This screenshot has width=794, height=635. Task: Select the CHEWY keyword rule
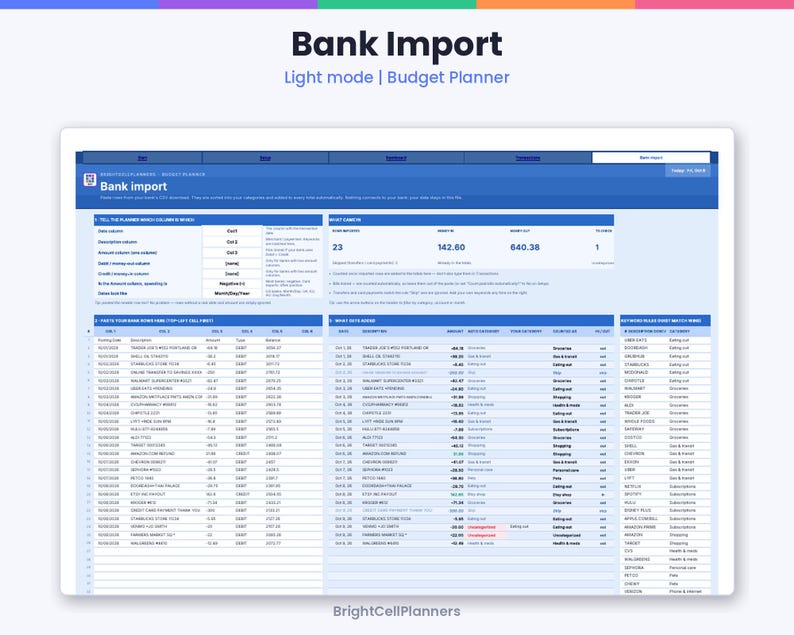point(631,584)
